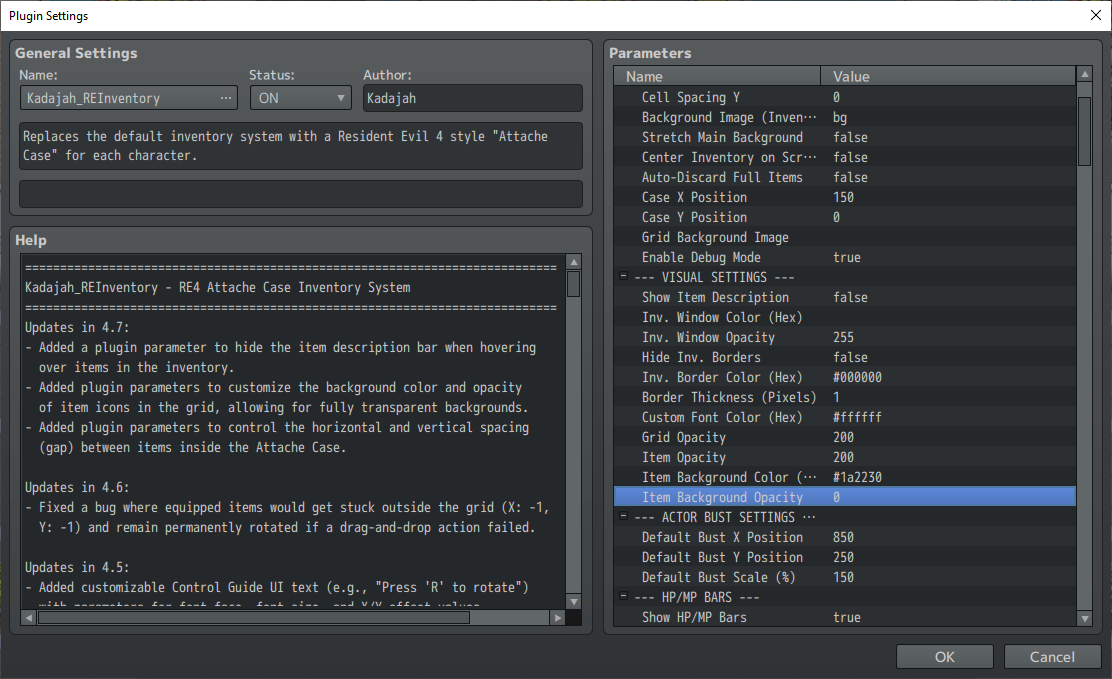The image size is (1112, 679).
Task: Click the bg value of Background Image
Action: click(x=840, y=117)
